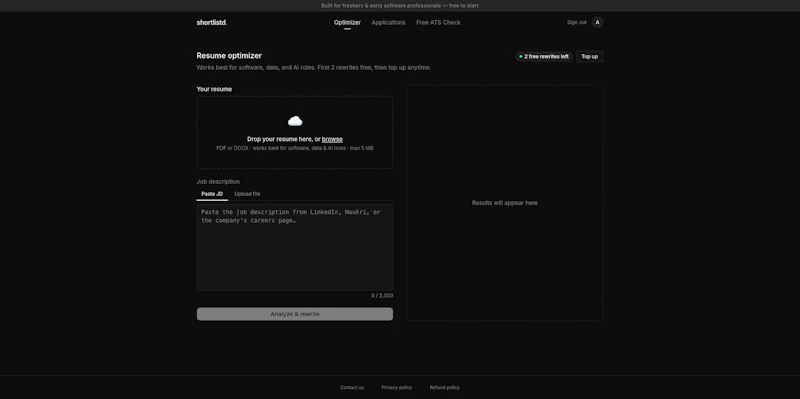Open the Refund policy link
The width and height of the screenshot is (800, 399).
point(444,388)
